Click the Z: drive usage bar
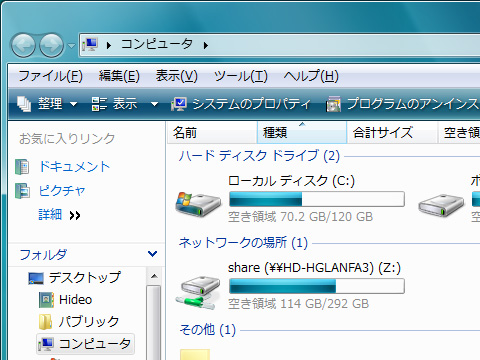Image resolution: width=480 pixels, height=360 pixels. [x=317, y=286]
